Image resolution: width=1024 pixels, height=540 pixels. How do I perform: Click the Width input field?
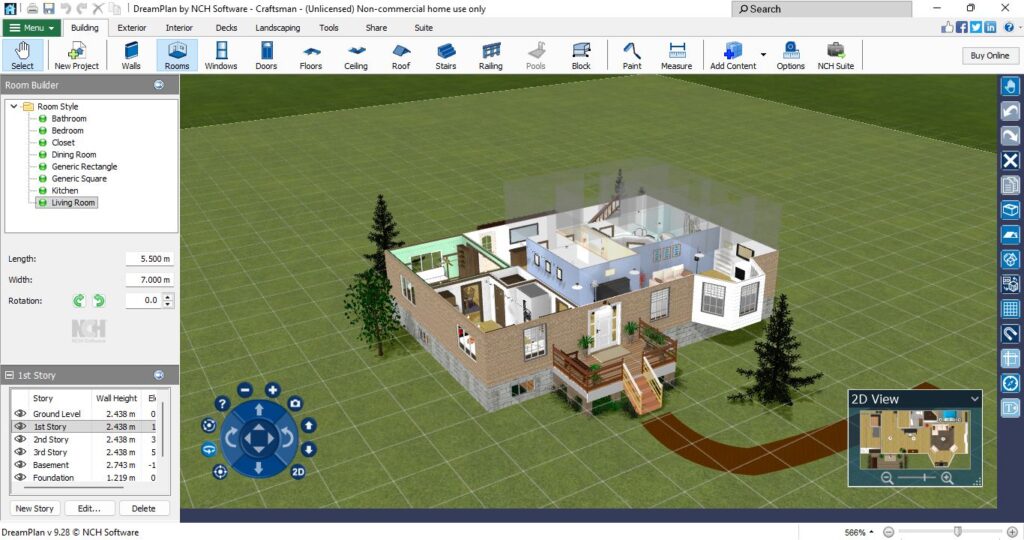coord(150,279)
